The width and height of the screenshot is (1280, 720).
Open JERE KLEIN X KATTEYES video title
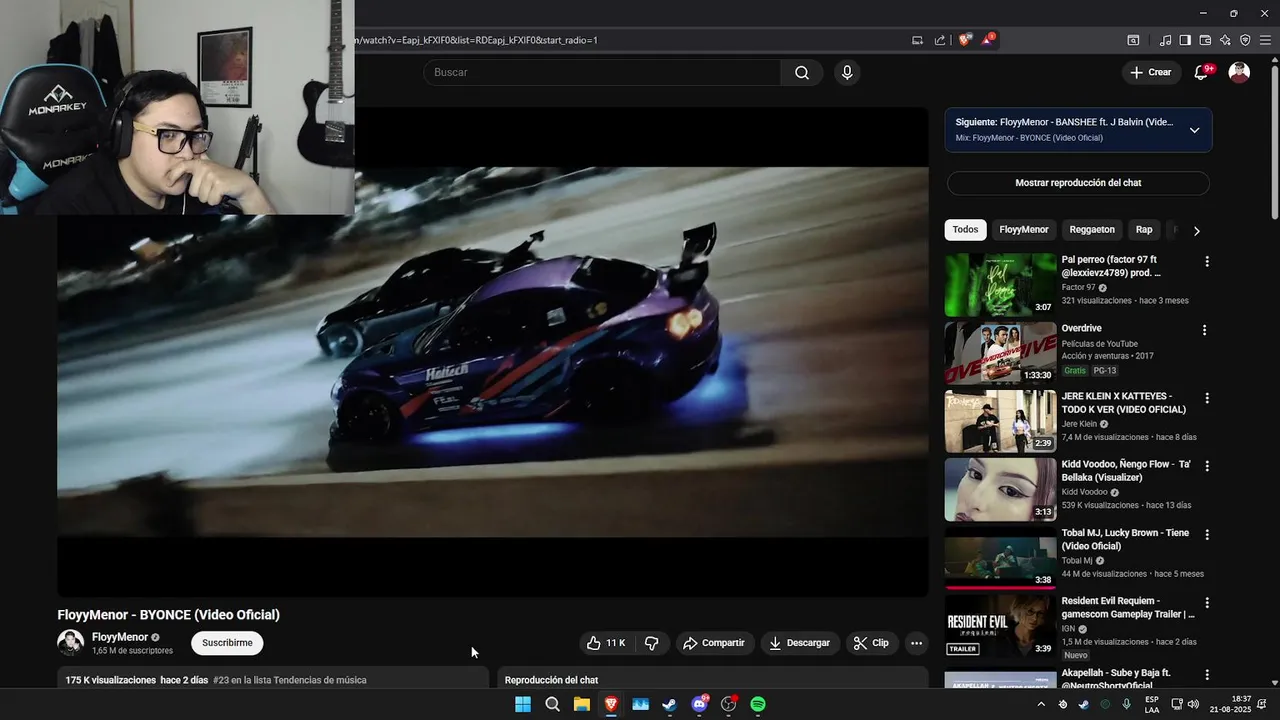pos(1124,403)
